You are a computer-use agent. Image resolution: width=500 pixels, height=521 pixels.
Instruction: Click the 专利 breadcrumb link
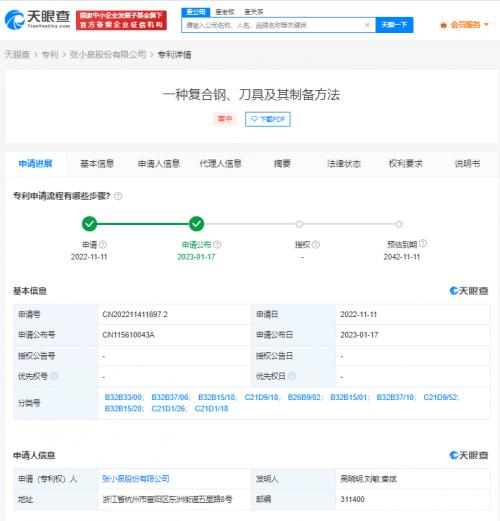point(50,54)
